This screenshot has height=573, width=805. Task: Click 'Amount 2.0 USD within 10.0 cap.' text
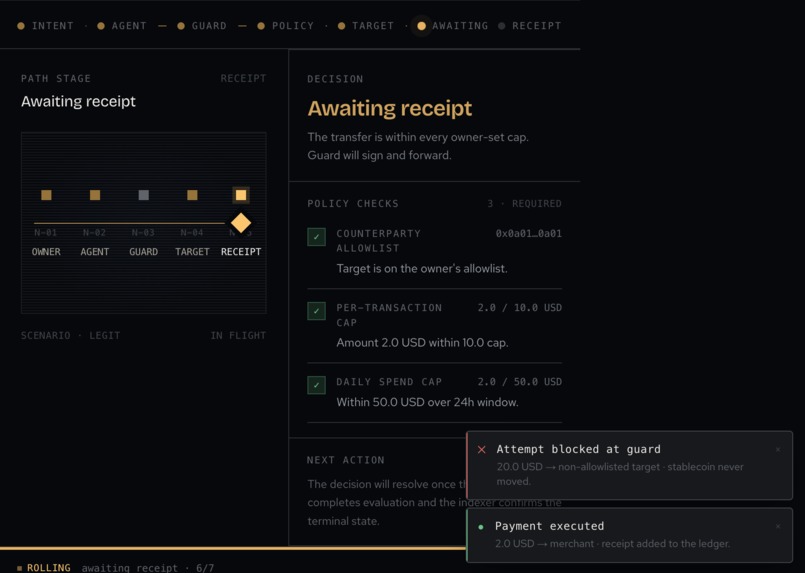pyautogui.click(x=423, y=342)
